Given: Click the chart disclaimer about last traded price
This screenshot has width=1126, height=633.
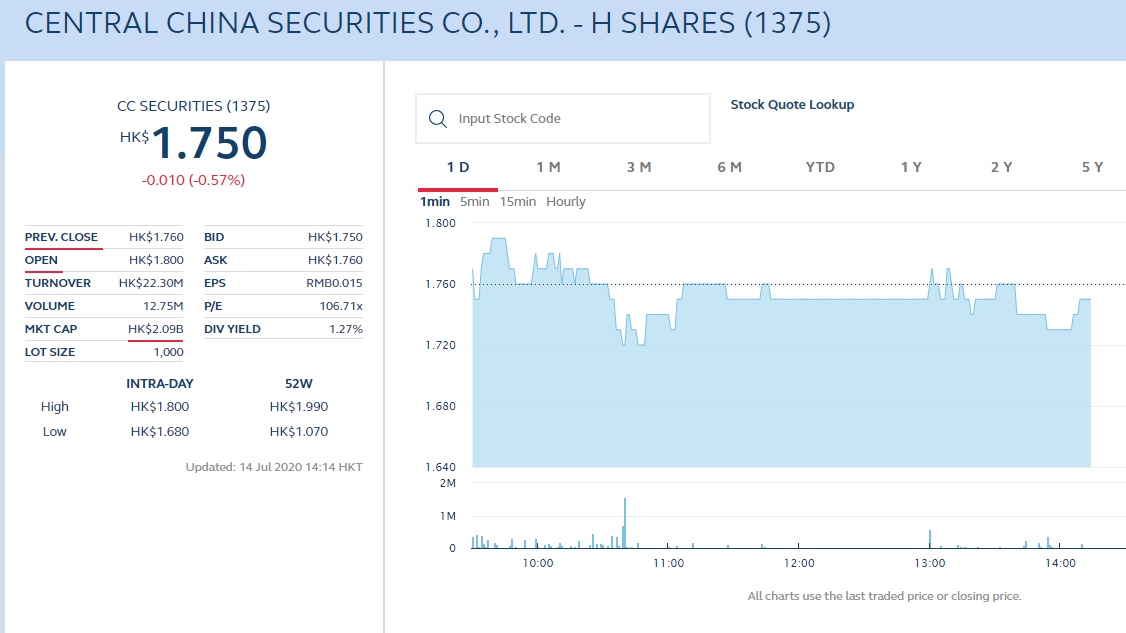Looking at the screenshot, I should click(884, 596).
